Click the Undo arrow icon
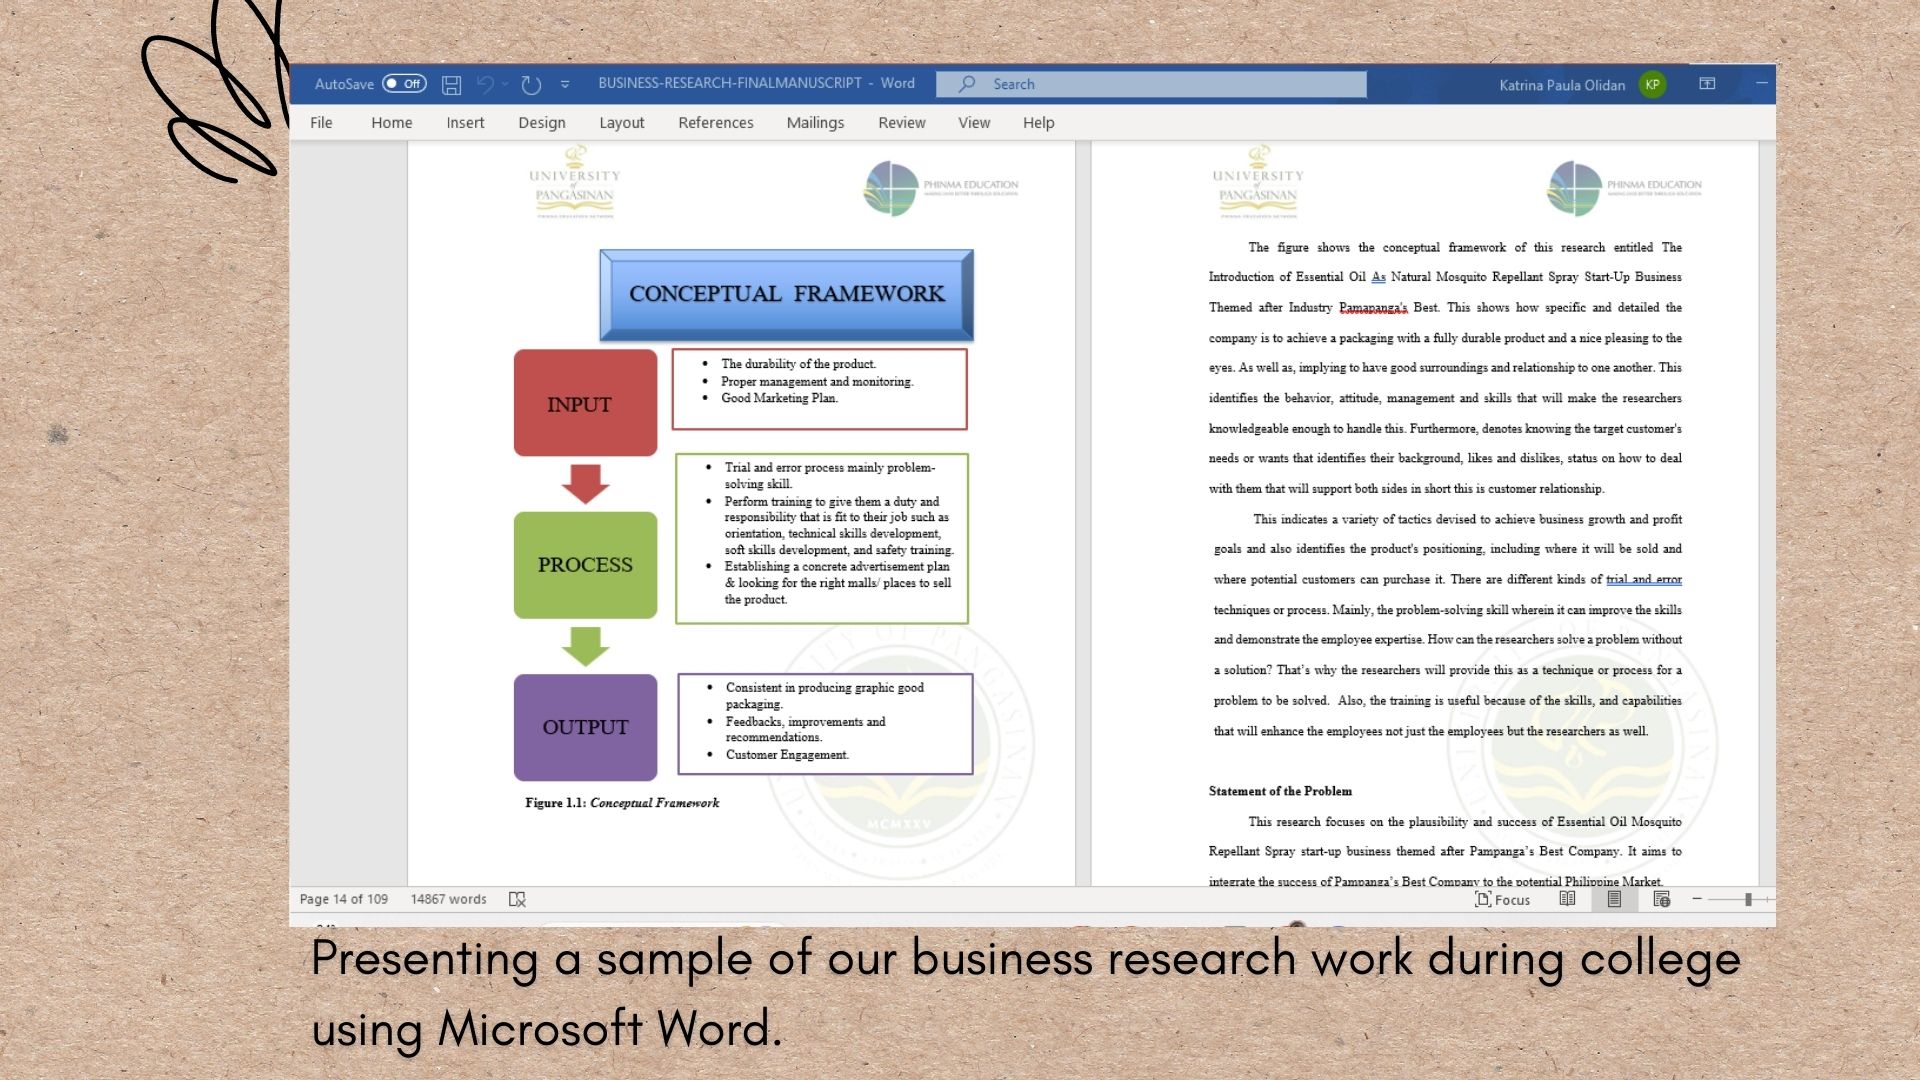1920x1080 pixels. tap(485, 85)
